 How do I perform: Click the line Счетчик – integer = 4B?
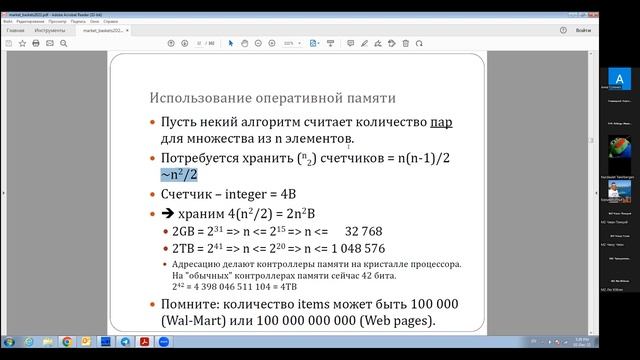(x=228, y=194)
